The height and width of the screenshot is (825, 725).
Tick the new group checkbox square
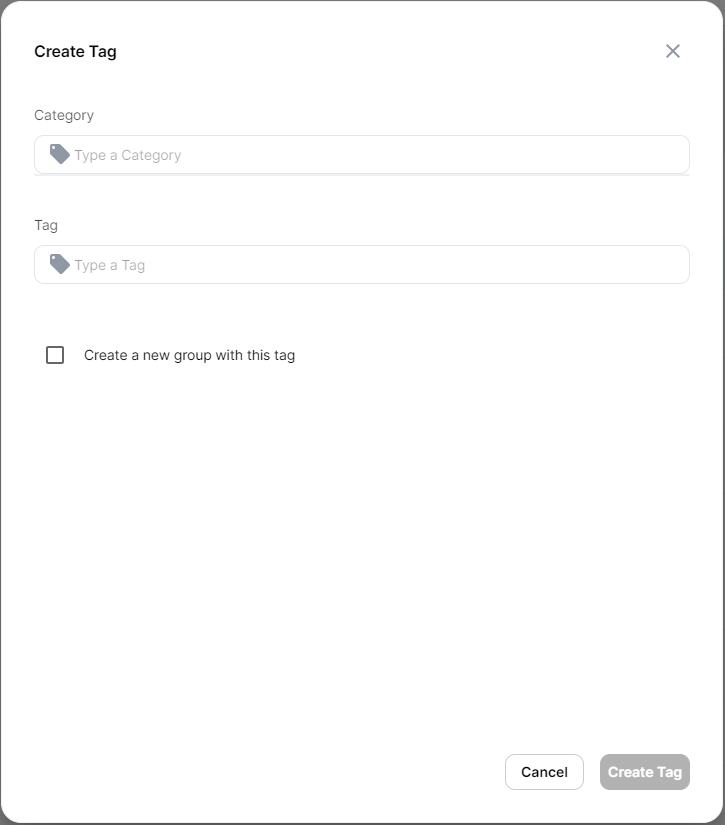click(x=55, y=355)
